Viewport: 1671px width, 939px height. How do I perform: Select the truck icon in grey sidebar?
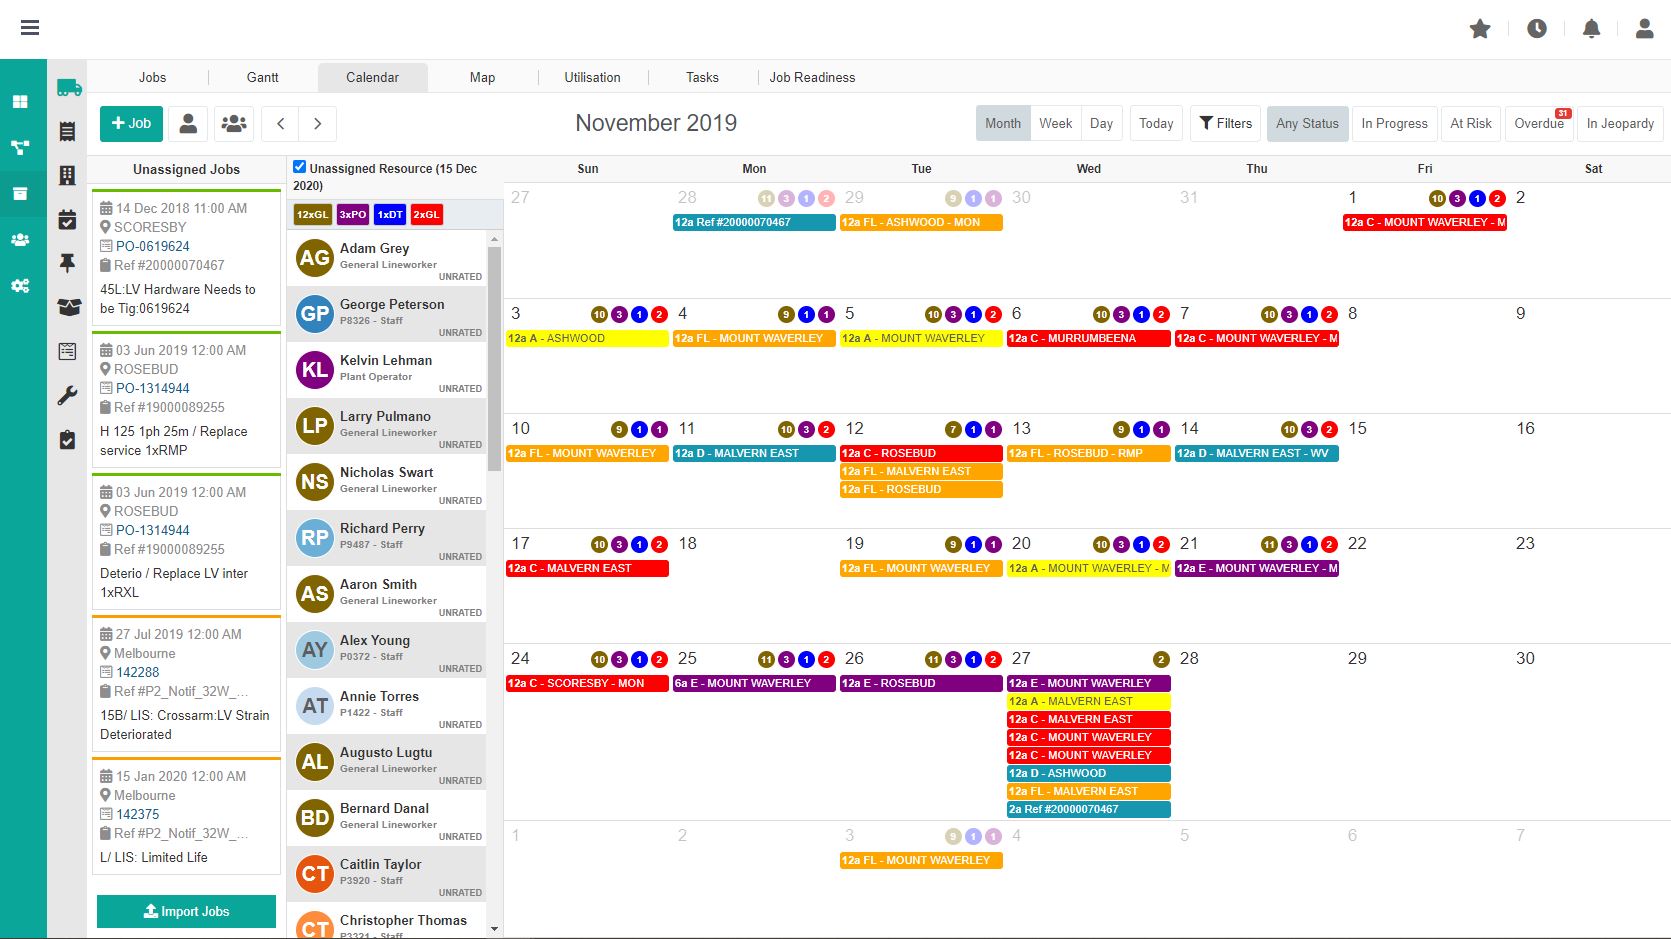click(68, 88)
